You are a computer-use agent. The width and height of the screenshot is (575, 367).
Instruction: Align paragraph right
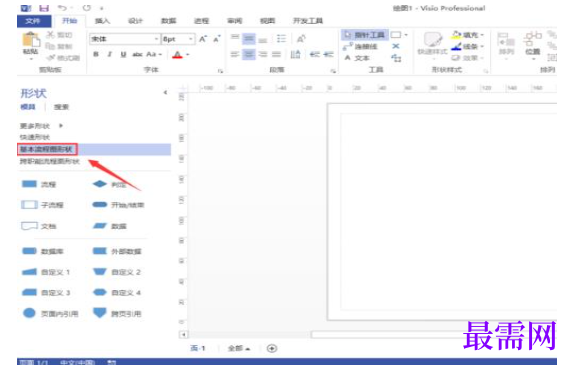[x=263, y=55]
